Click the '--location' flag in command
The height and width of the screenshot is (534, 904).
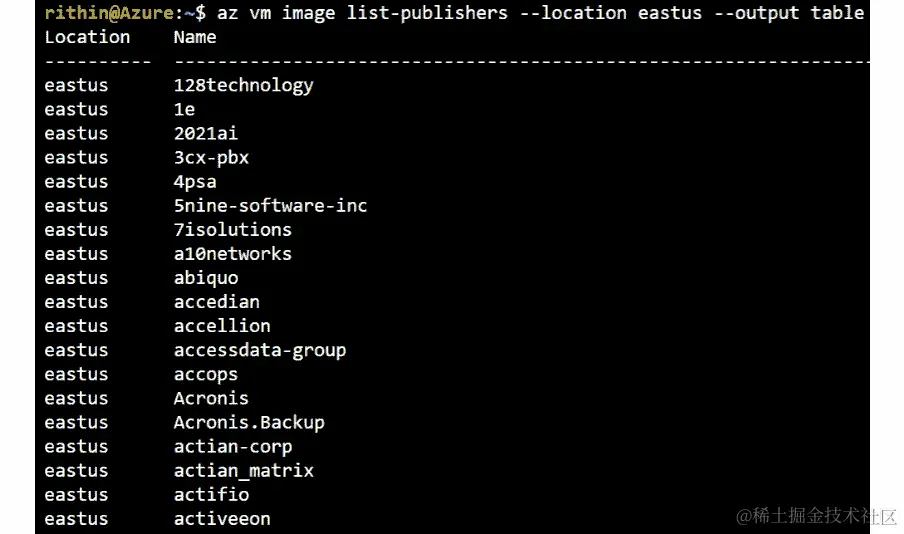[573, 13]
